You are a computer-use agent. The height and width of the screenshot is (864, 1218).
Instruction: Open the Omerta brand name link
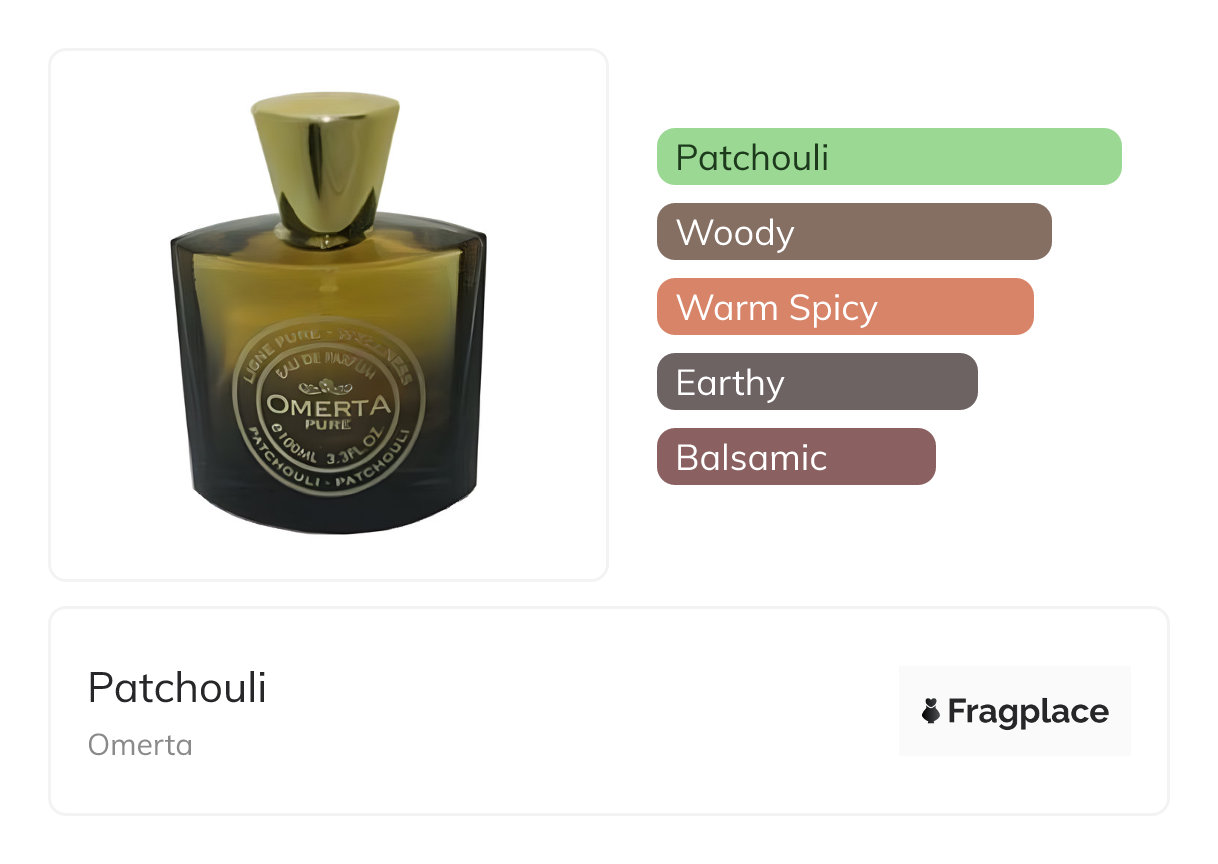coord(140,745)
